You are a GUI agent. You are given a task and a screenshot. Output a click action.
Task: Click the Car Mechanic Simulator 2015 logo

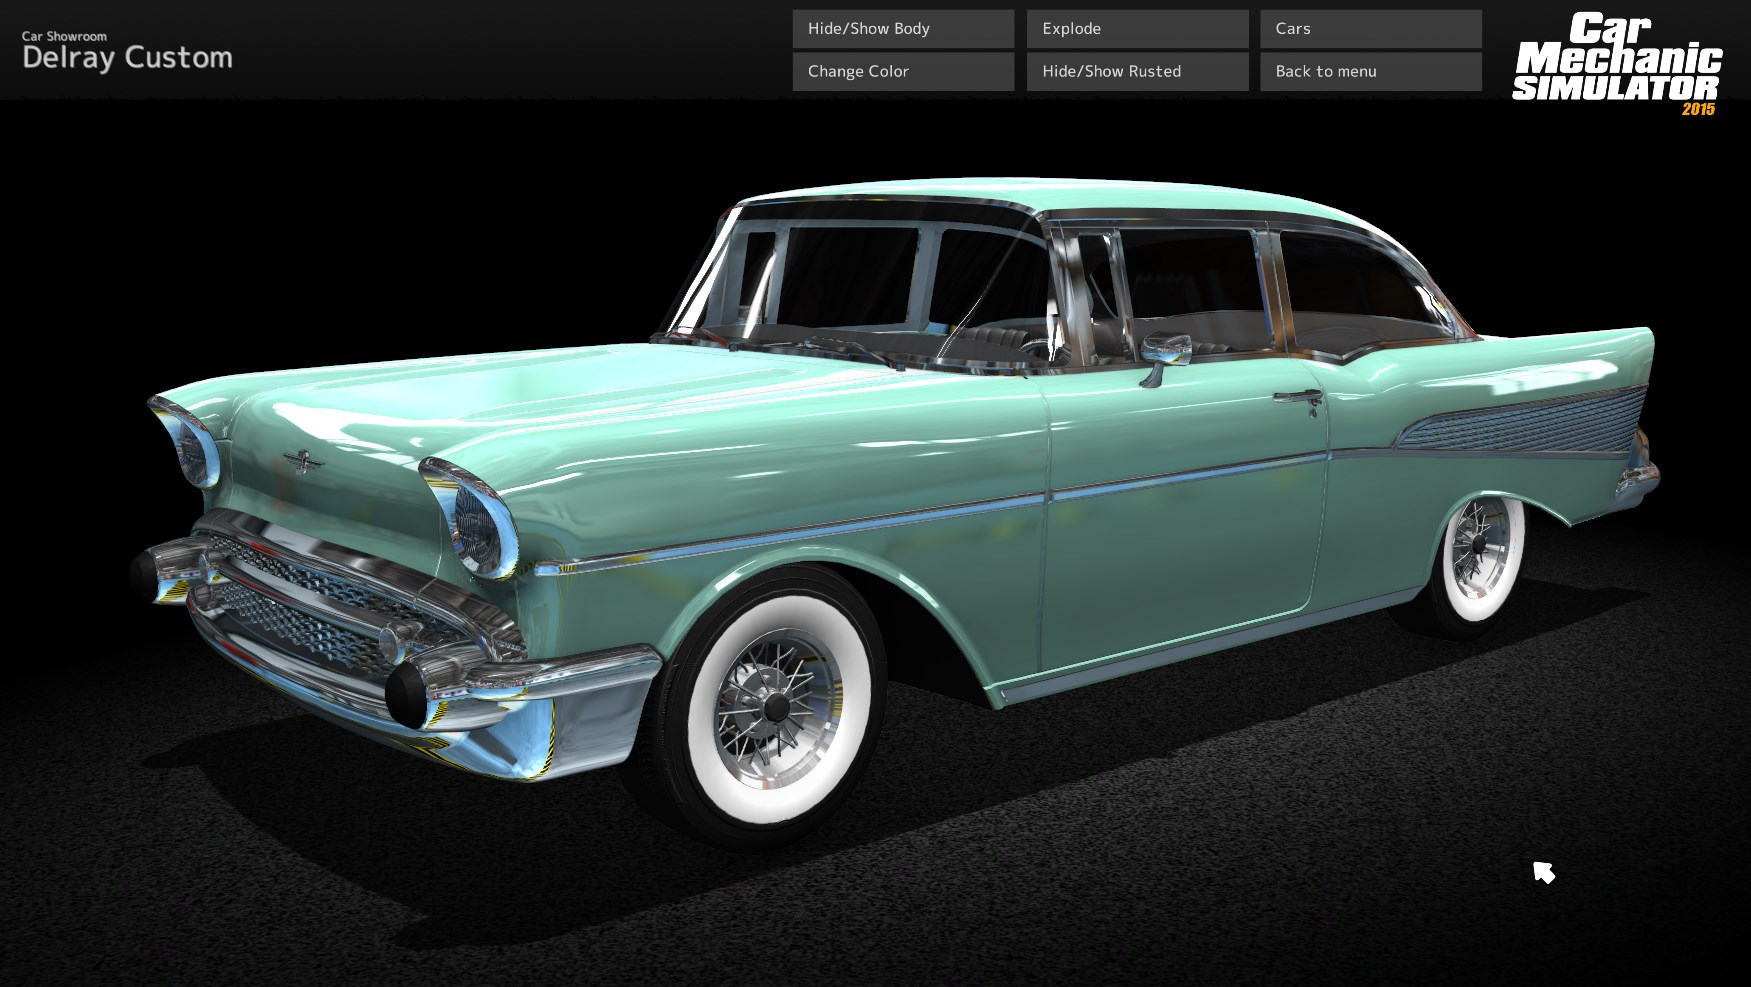point(1616,64)
